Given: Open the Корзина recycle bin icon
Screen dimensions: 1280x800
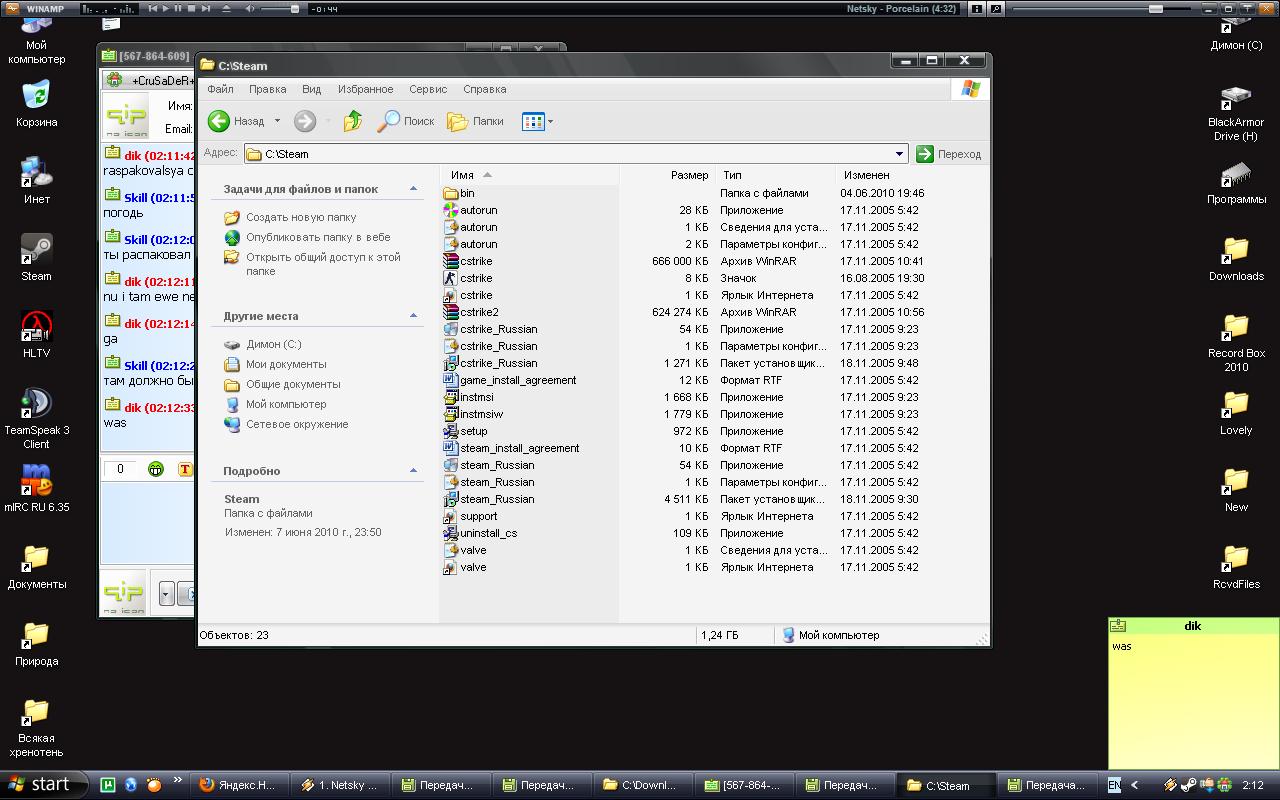Looking at the screenshot, I should (x=36, y=103).
